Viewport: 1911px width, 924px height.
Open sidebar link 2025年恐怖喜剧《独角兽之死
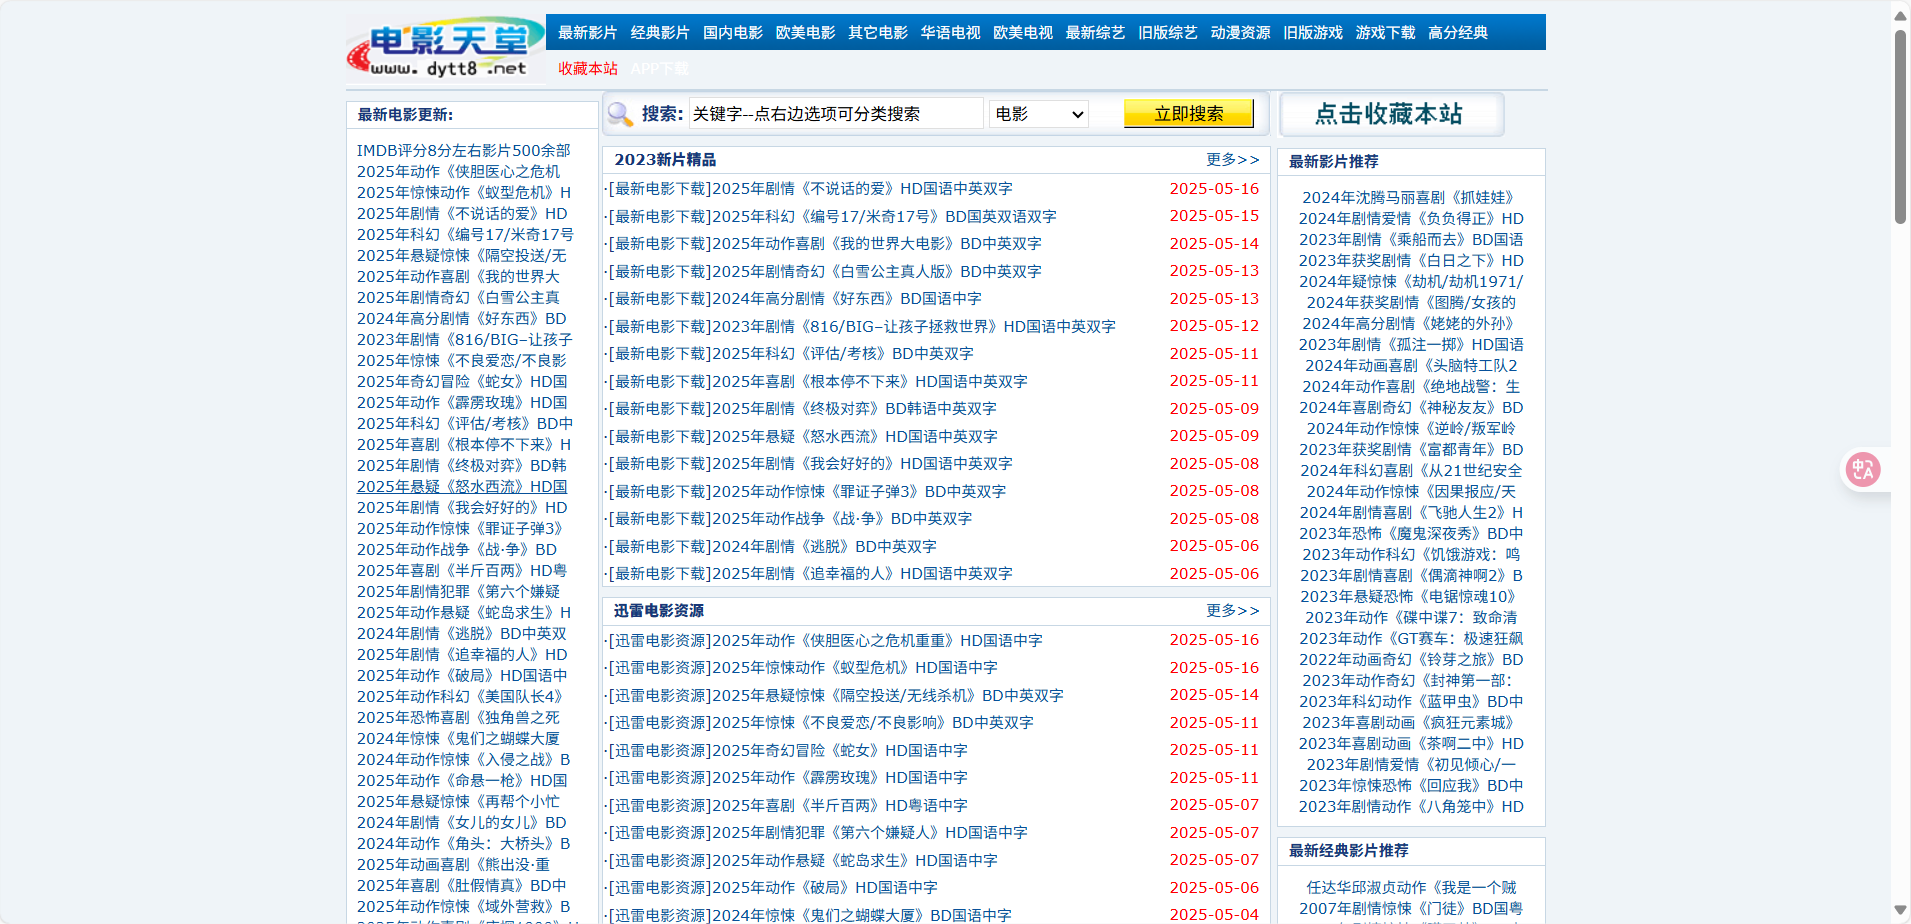click(458, 718)
